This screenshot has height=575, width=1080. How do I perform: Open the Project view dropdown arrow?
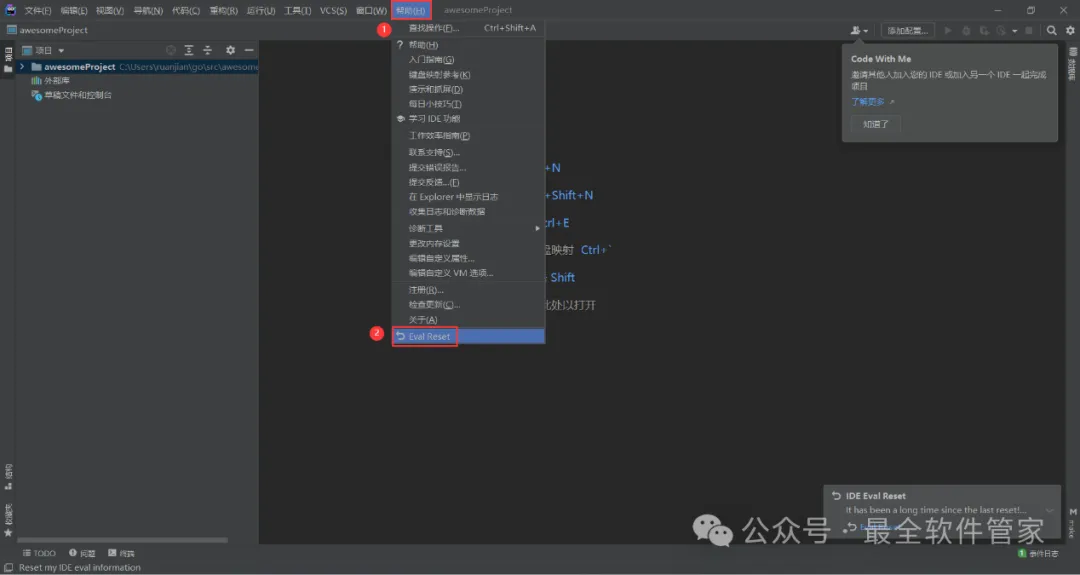[61, 50]
